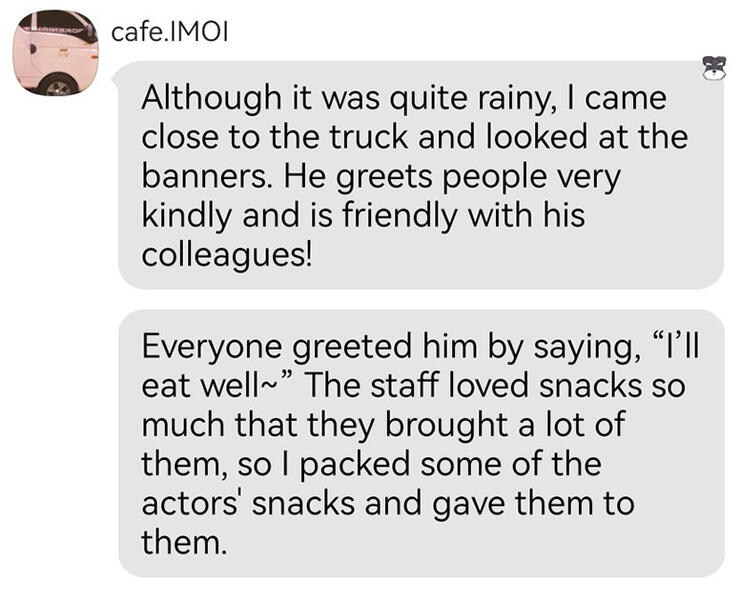Click the schnauzer dog sticker icon
Viewport: 741px width, 599px height.
713,68
